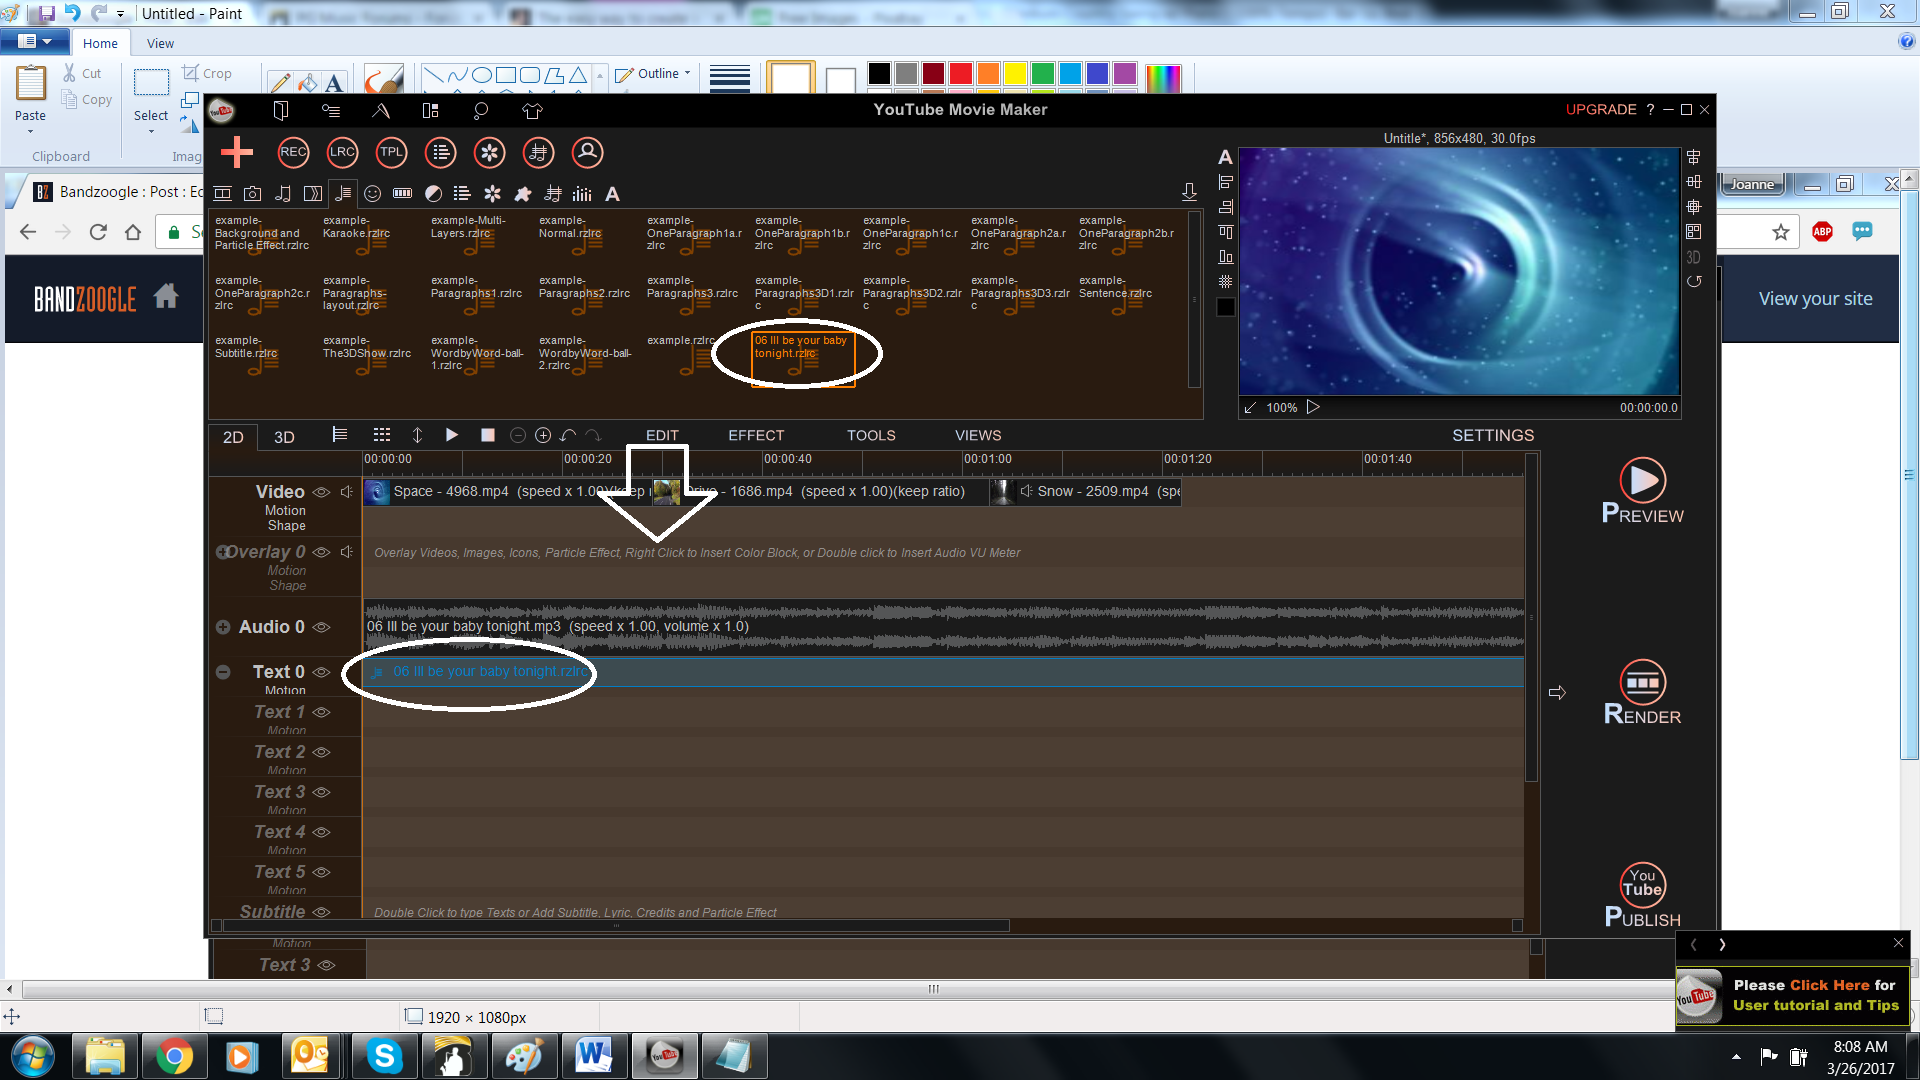Click the t-shirt skin icon in title bar
1920x1080 pixels.
click(x=532, y=111)
